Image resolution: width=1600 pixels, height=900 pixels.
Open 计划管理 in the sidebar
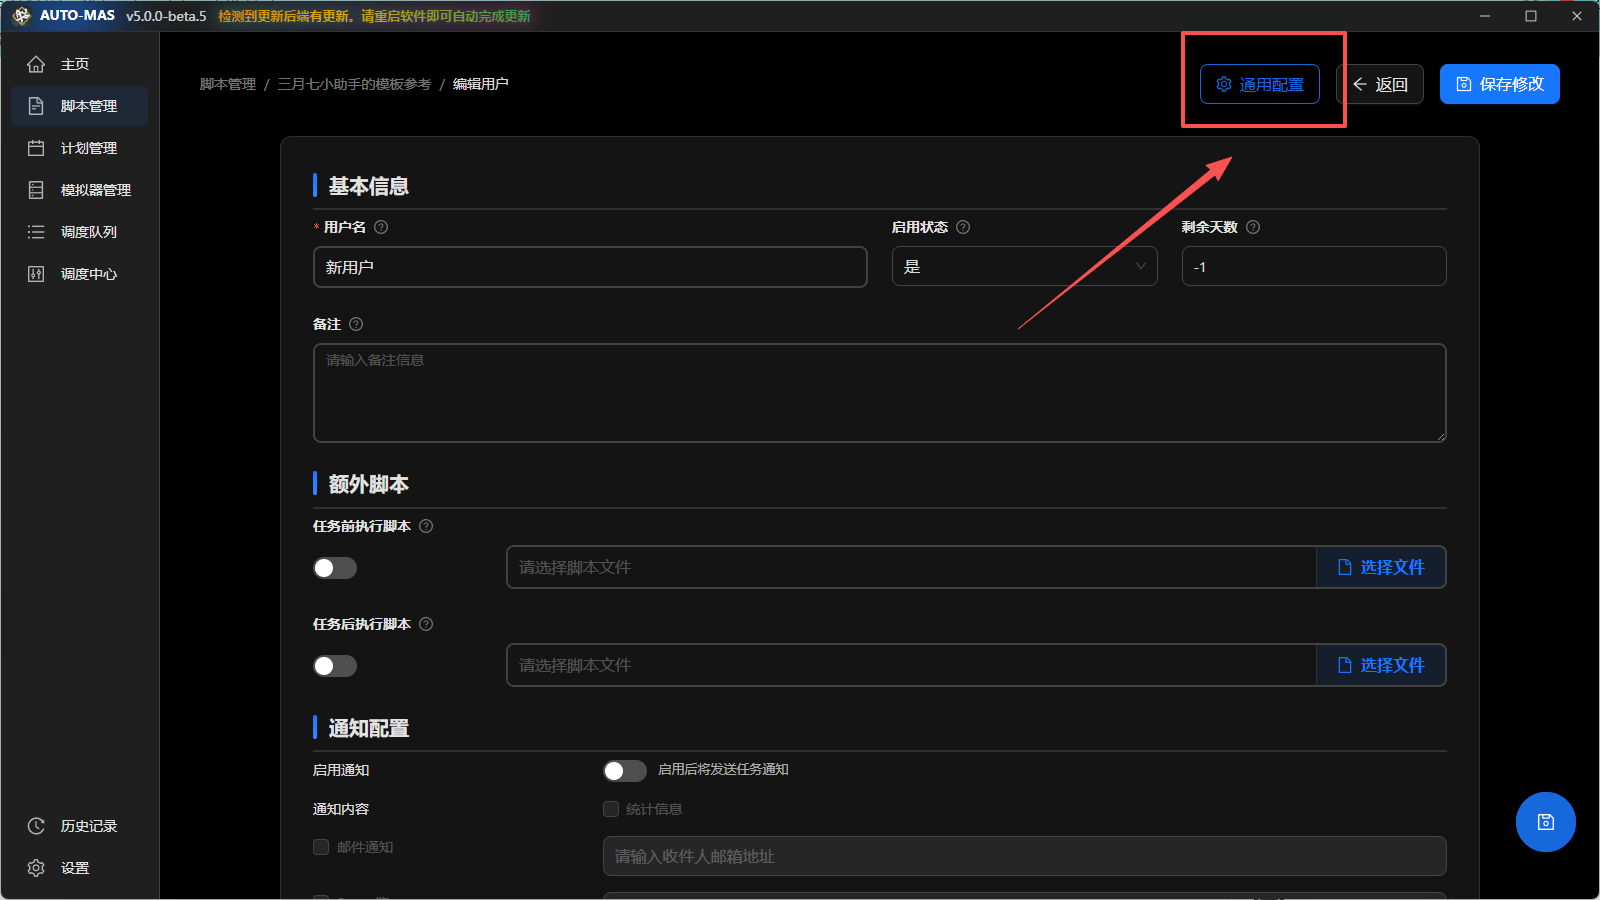88,148
